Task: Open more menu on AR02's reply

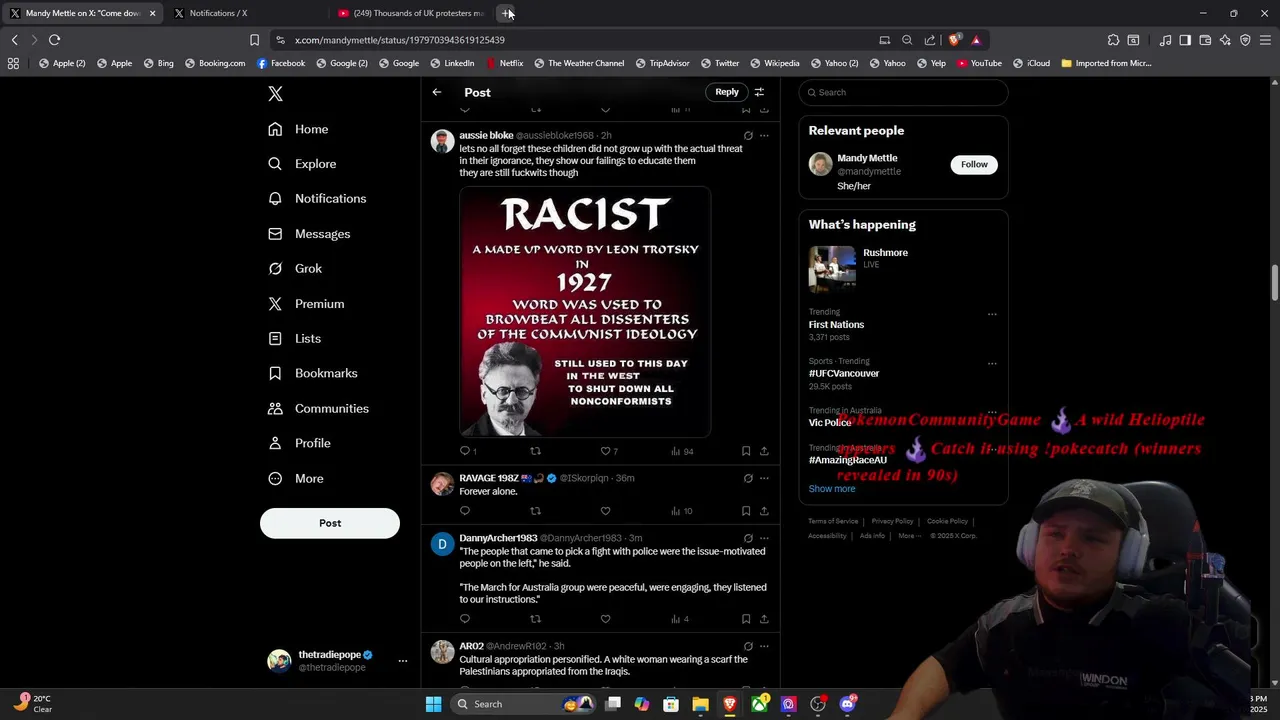Action: 764,646
